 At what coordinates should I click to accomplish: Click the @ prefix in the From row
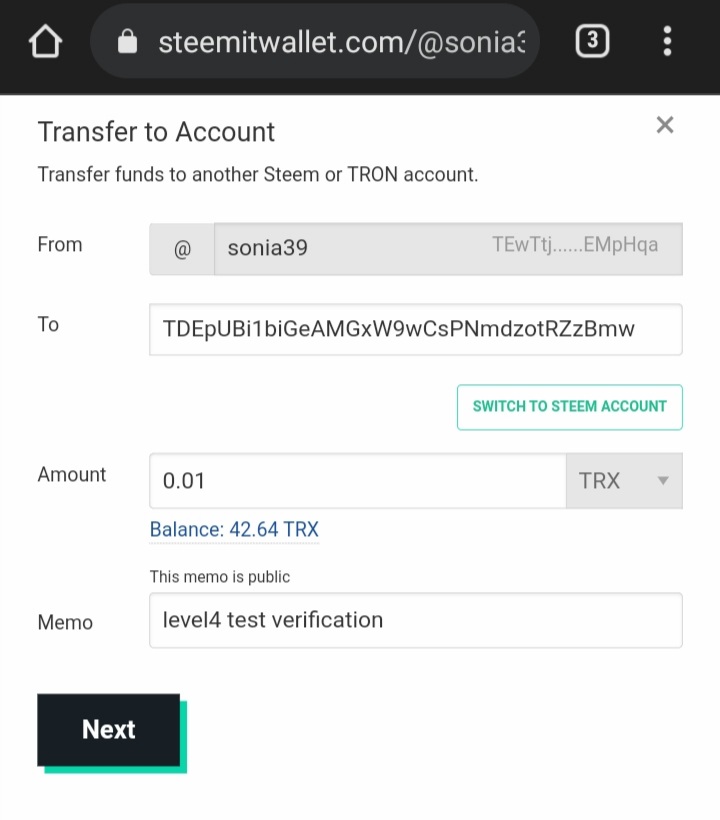click(x=182, y=249)
